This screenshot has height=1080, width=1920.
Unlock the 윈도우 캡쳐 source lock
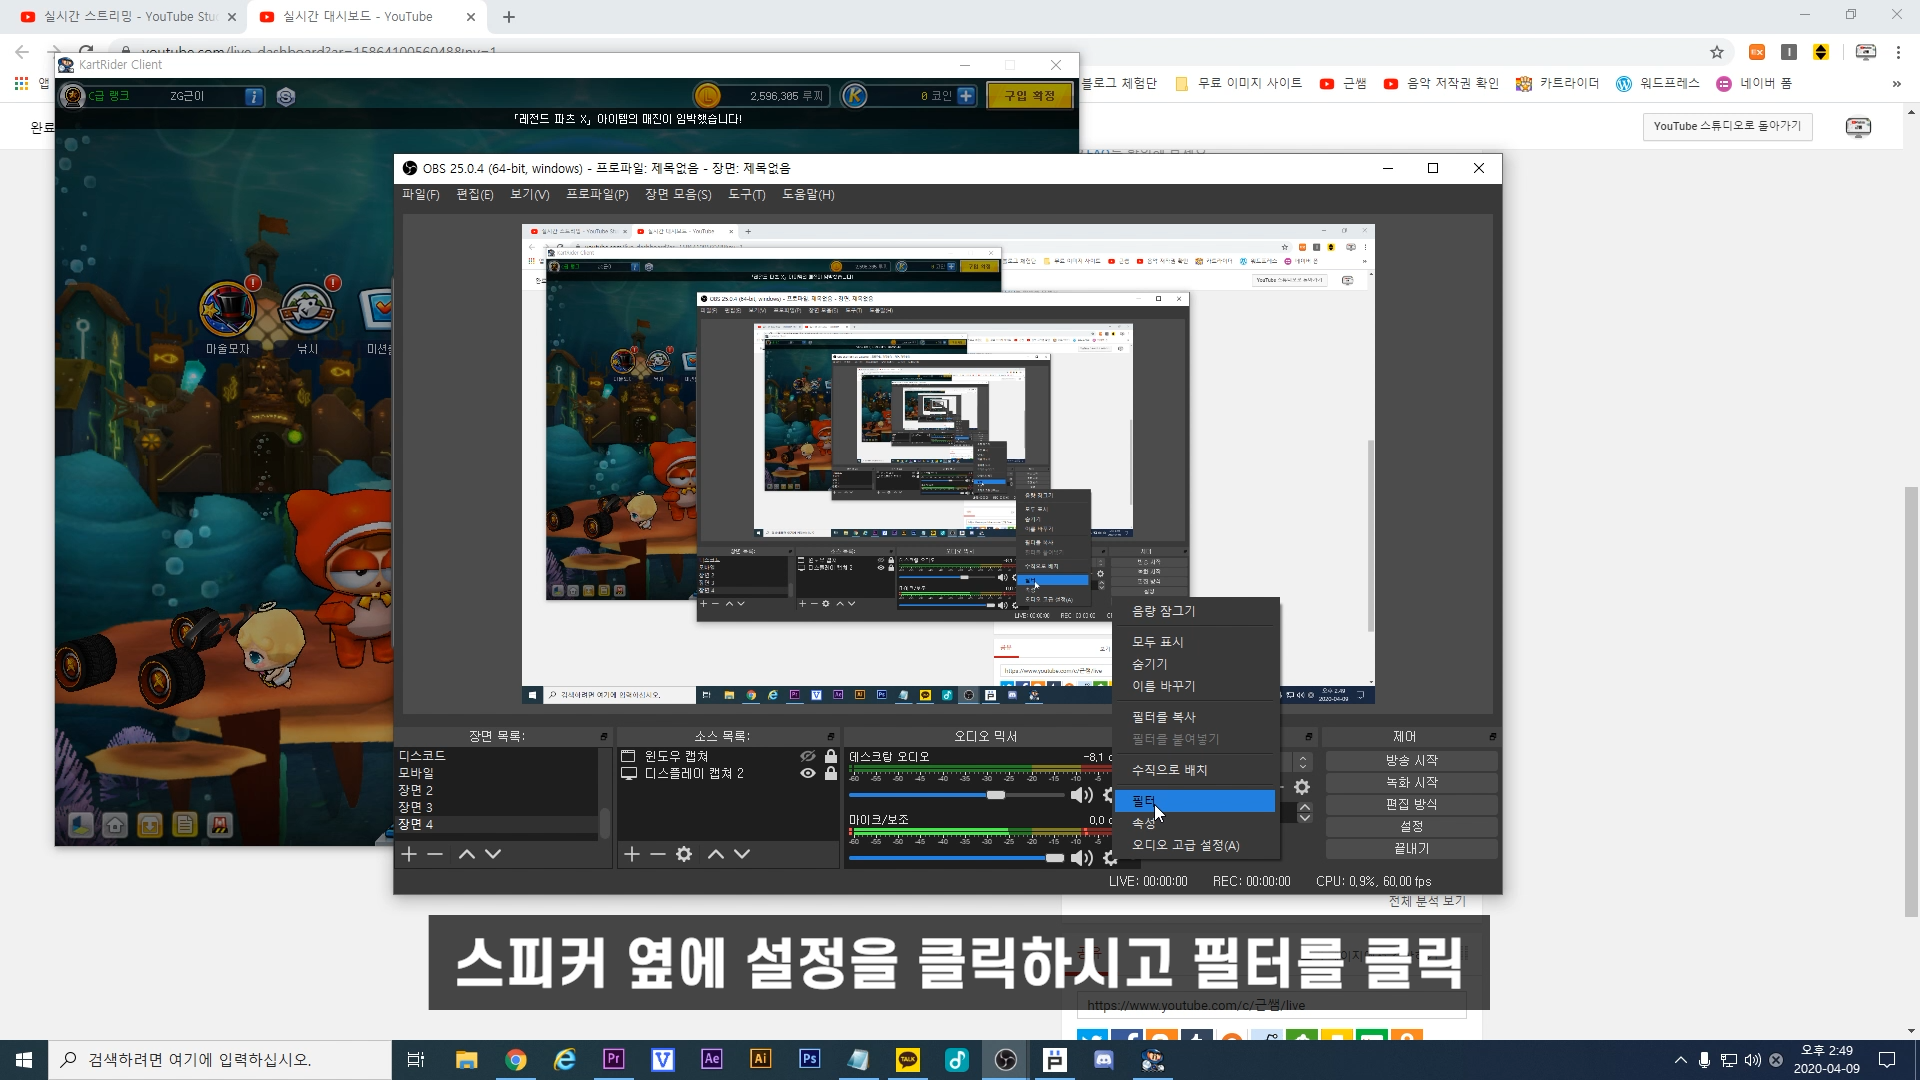click(831, 757)
